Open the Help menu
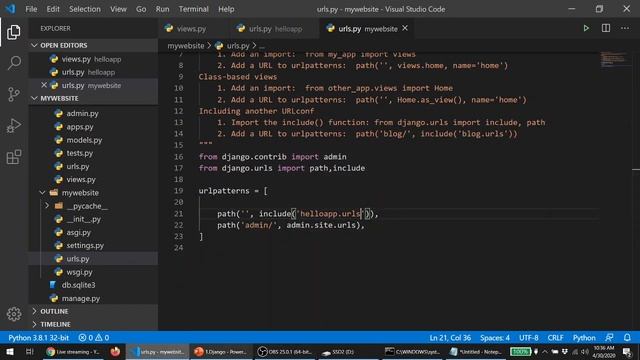 click(226, 9)
